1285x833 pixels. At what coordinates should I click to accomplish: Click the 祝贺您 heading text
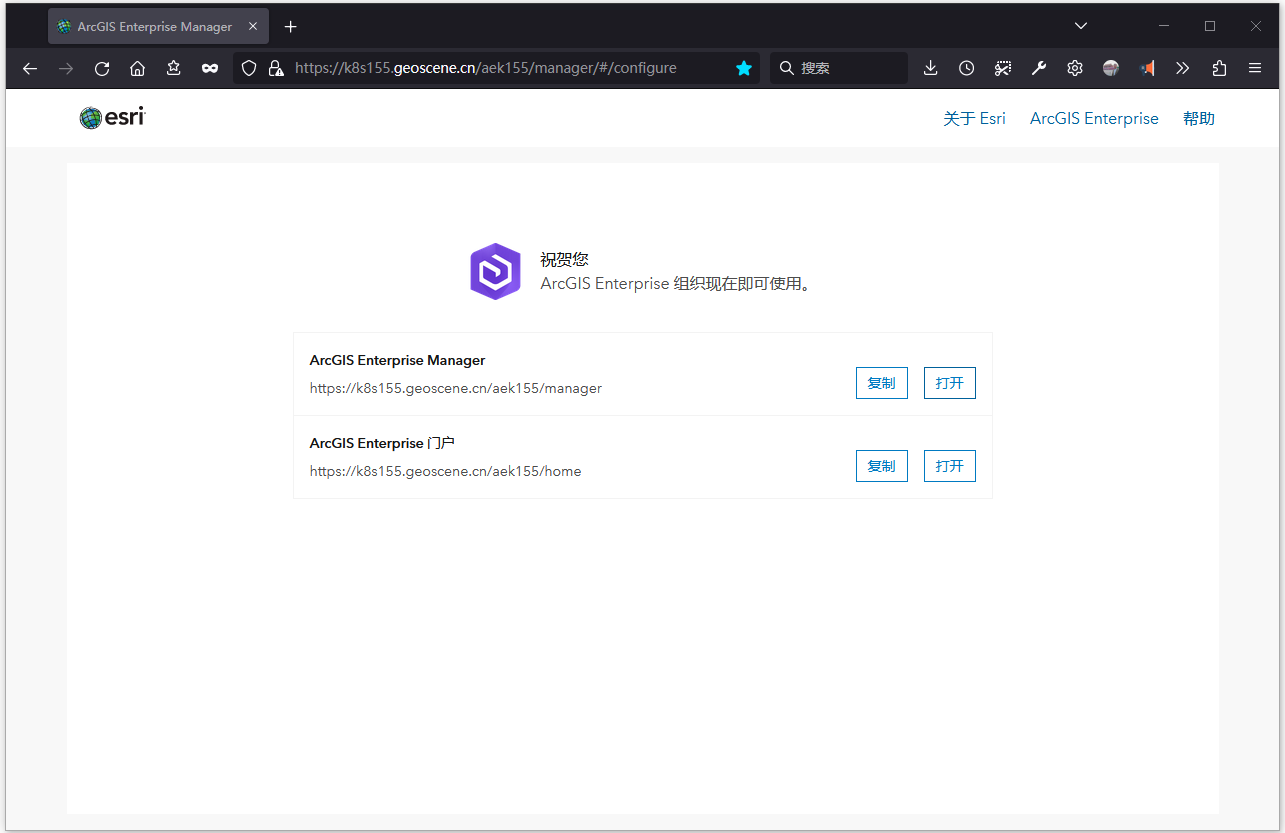[x=565, y=260]
